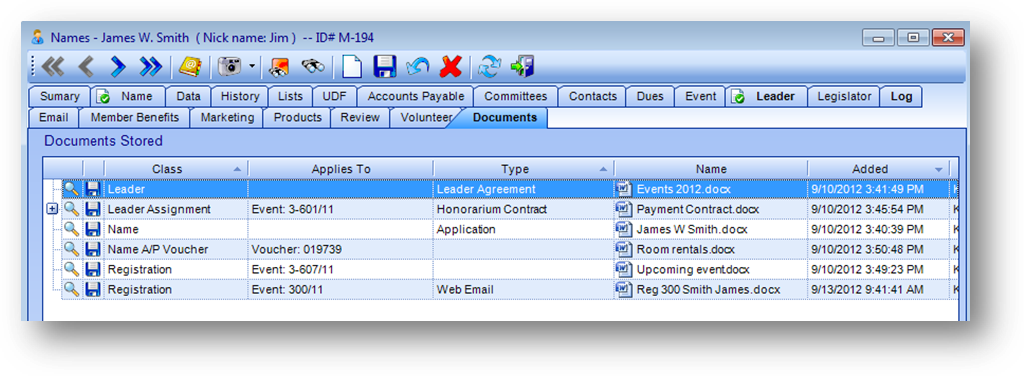Screen dimensions: 1024x376
Task: Save Reg 300 Smith James.docx disk icon
Action: click(x=93, y=289)
